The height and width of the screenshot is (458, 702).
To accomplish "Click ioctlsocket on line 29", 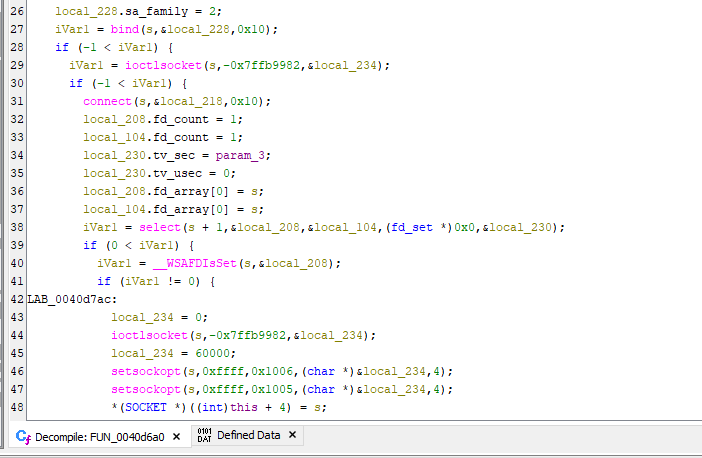I will coord(133,65).
